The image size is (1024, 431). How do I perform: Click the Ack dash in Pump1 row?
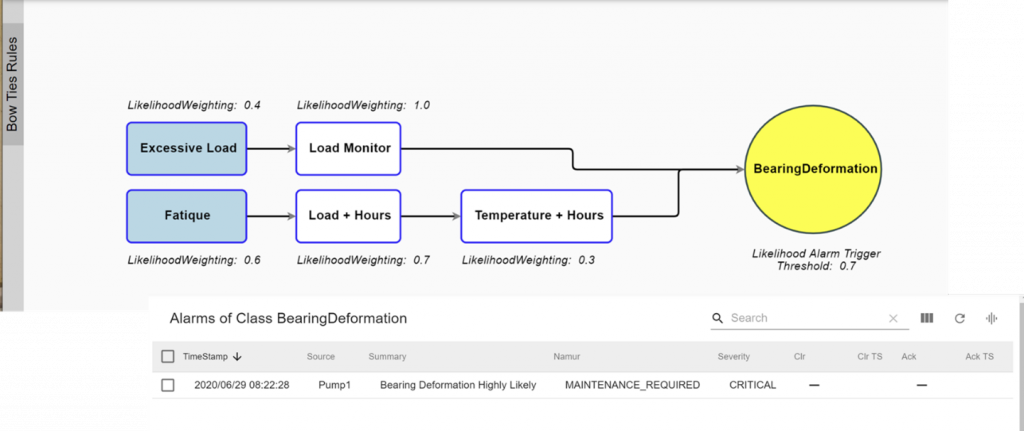[x=921, y=385]
